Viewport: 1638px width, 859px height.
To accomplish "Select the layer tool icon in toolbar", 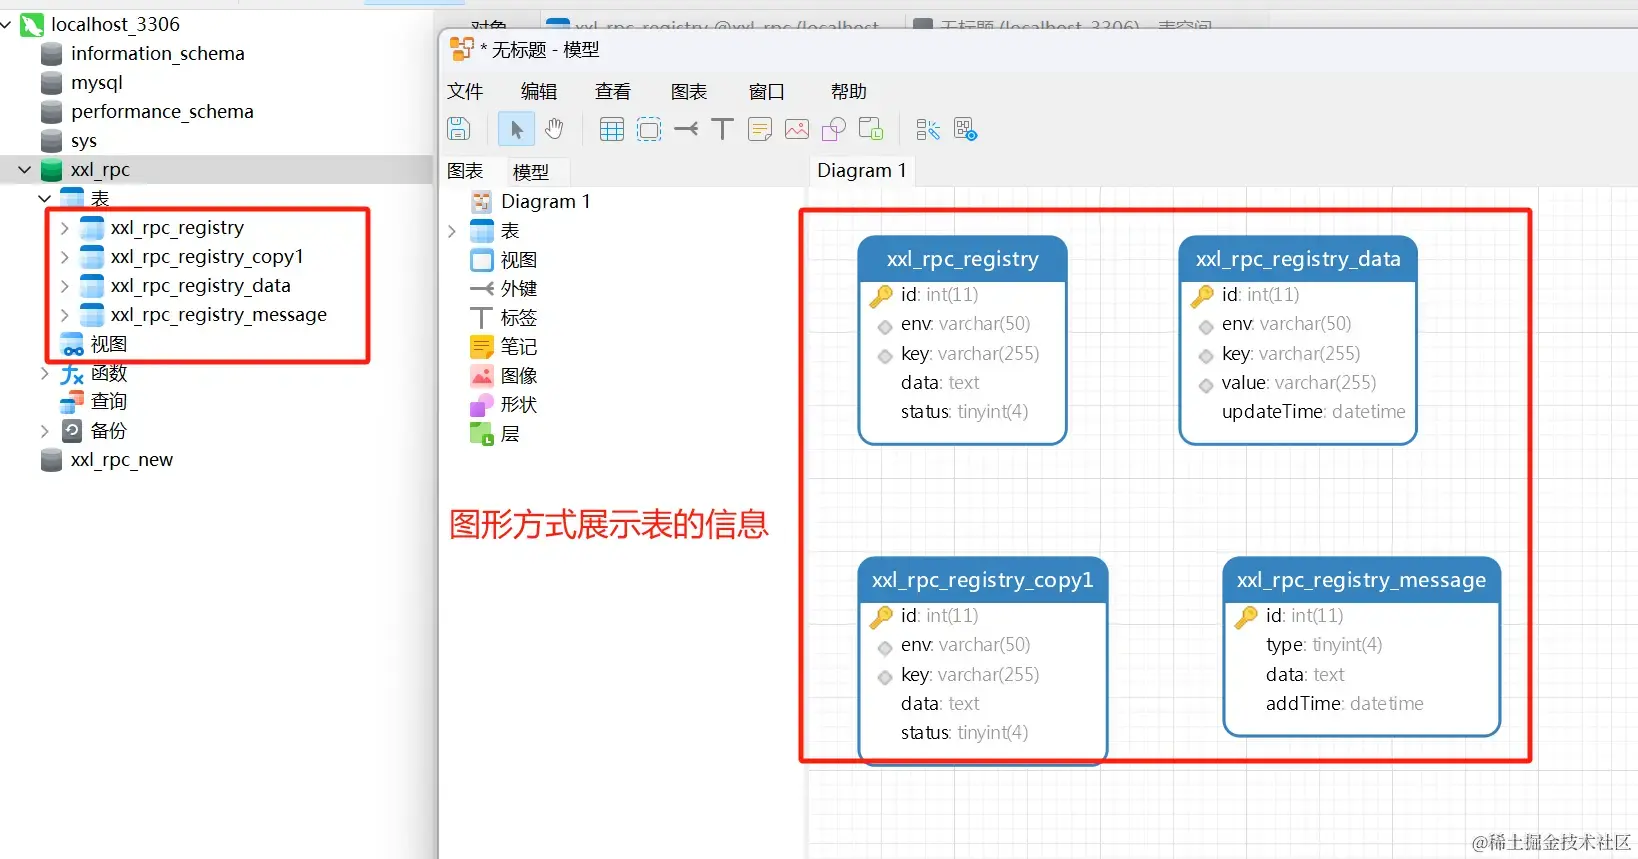I will (x=871, y=129).
